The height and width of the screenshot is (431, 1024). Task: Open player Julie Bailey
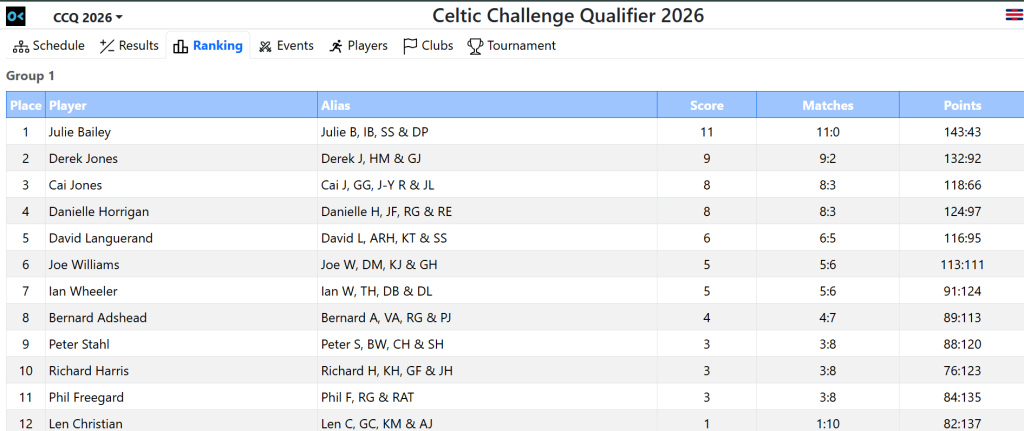[x=79, y=132]
